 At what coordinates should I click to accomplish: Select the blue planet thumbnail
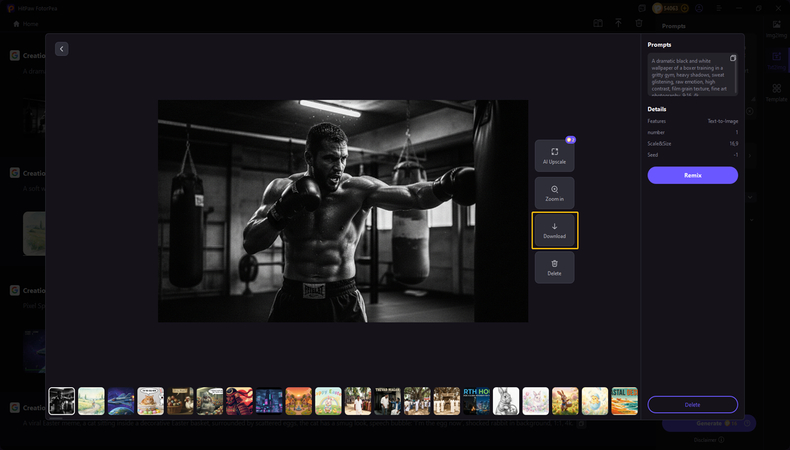tap(121, 401)
